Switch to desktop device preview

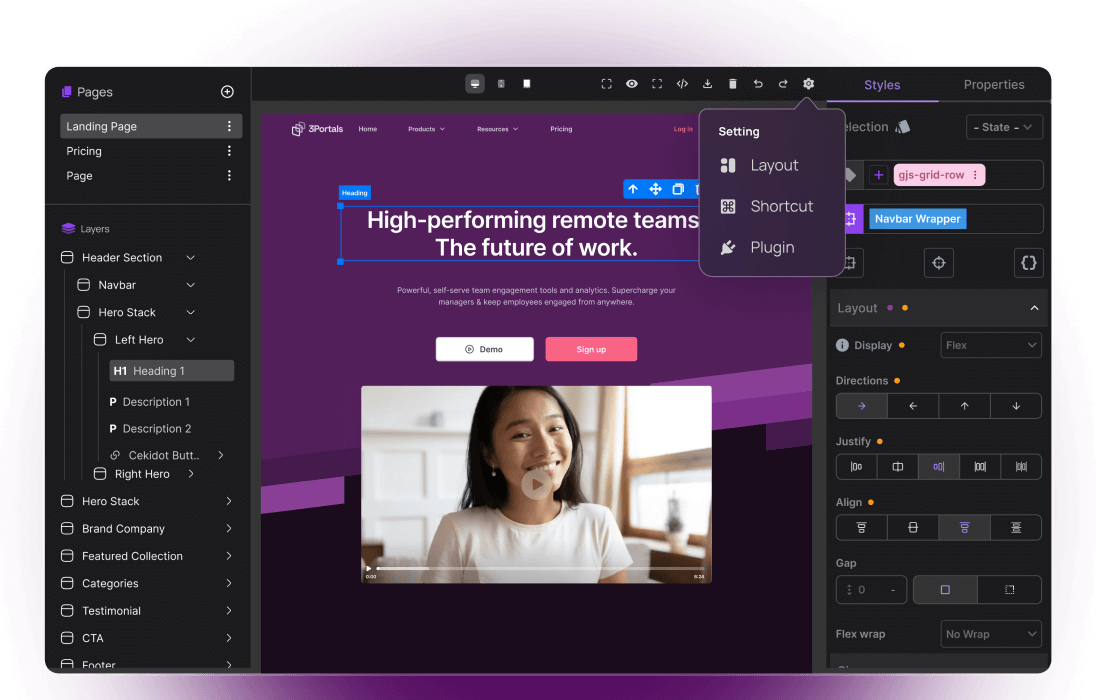475,84
